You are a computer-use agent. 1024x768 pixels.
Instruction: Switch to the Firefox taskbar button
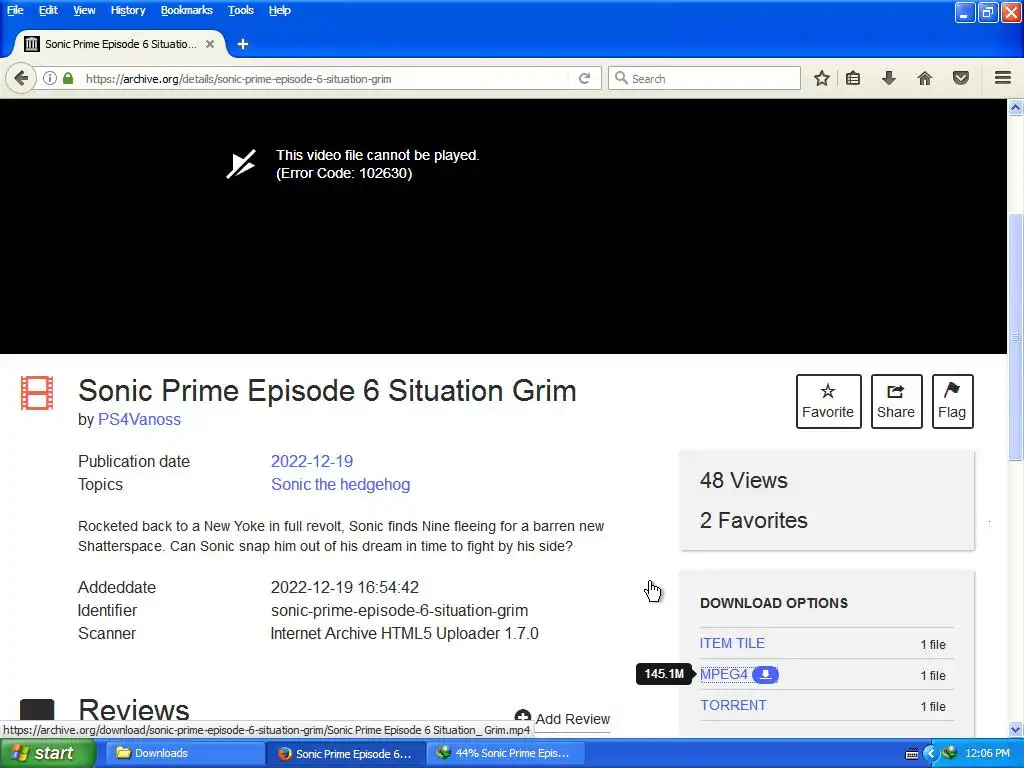pos(346,753)
